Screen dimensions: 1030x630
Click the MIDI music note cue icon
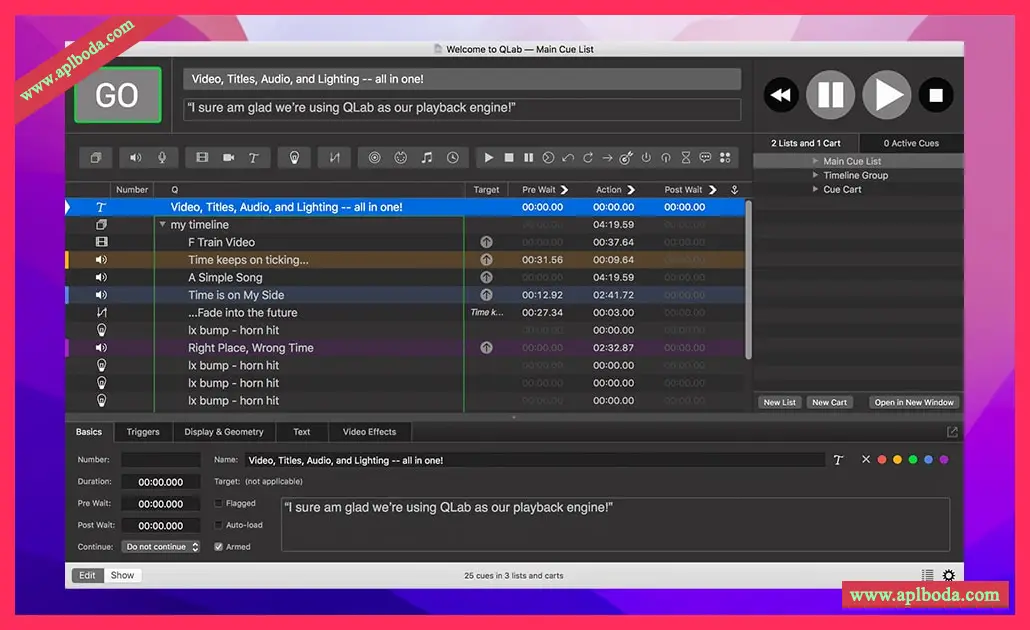(x=427, y=158)
